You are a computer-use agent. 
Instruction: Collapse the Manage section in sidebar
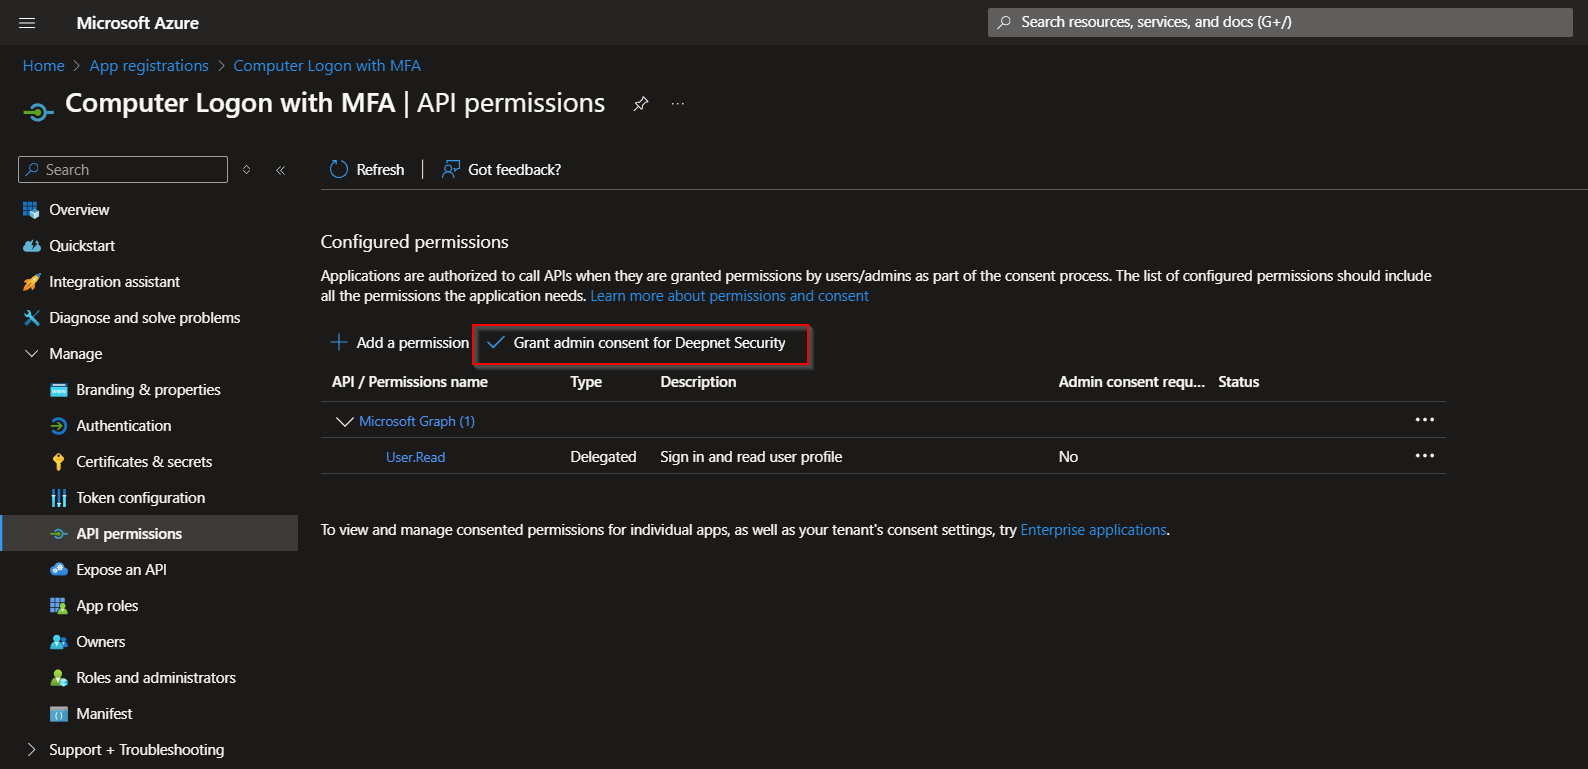tap(32, 354)
